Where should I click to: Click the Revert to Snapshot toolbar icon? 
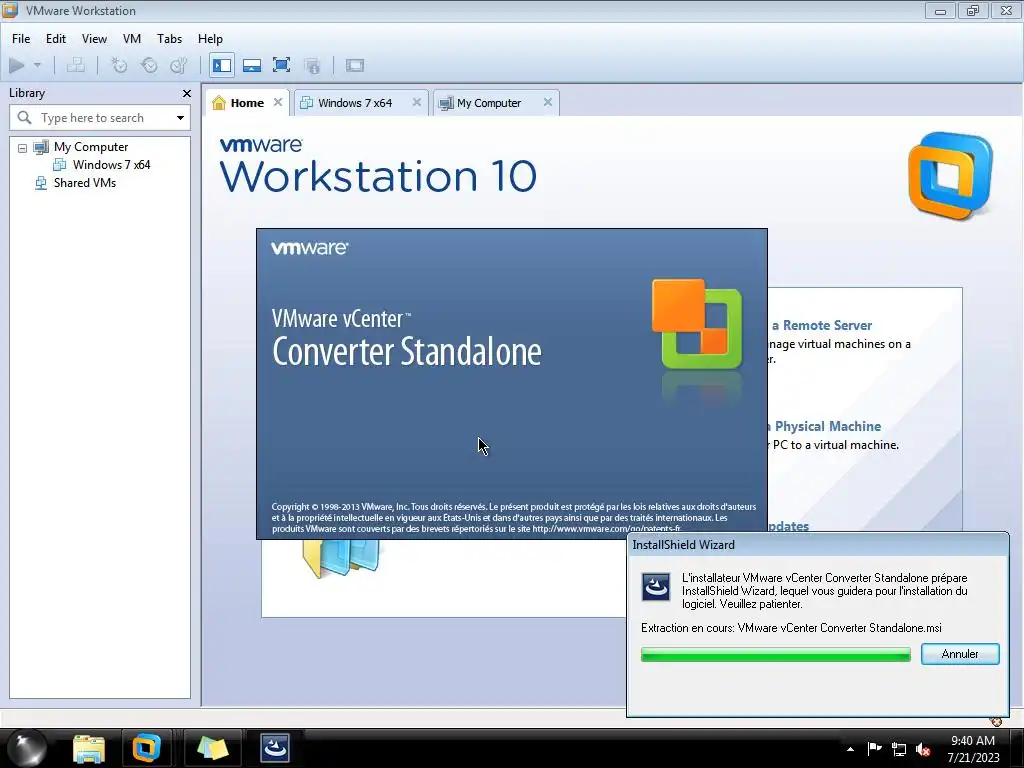click(x=149, y=65)
